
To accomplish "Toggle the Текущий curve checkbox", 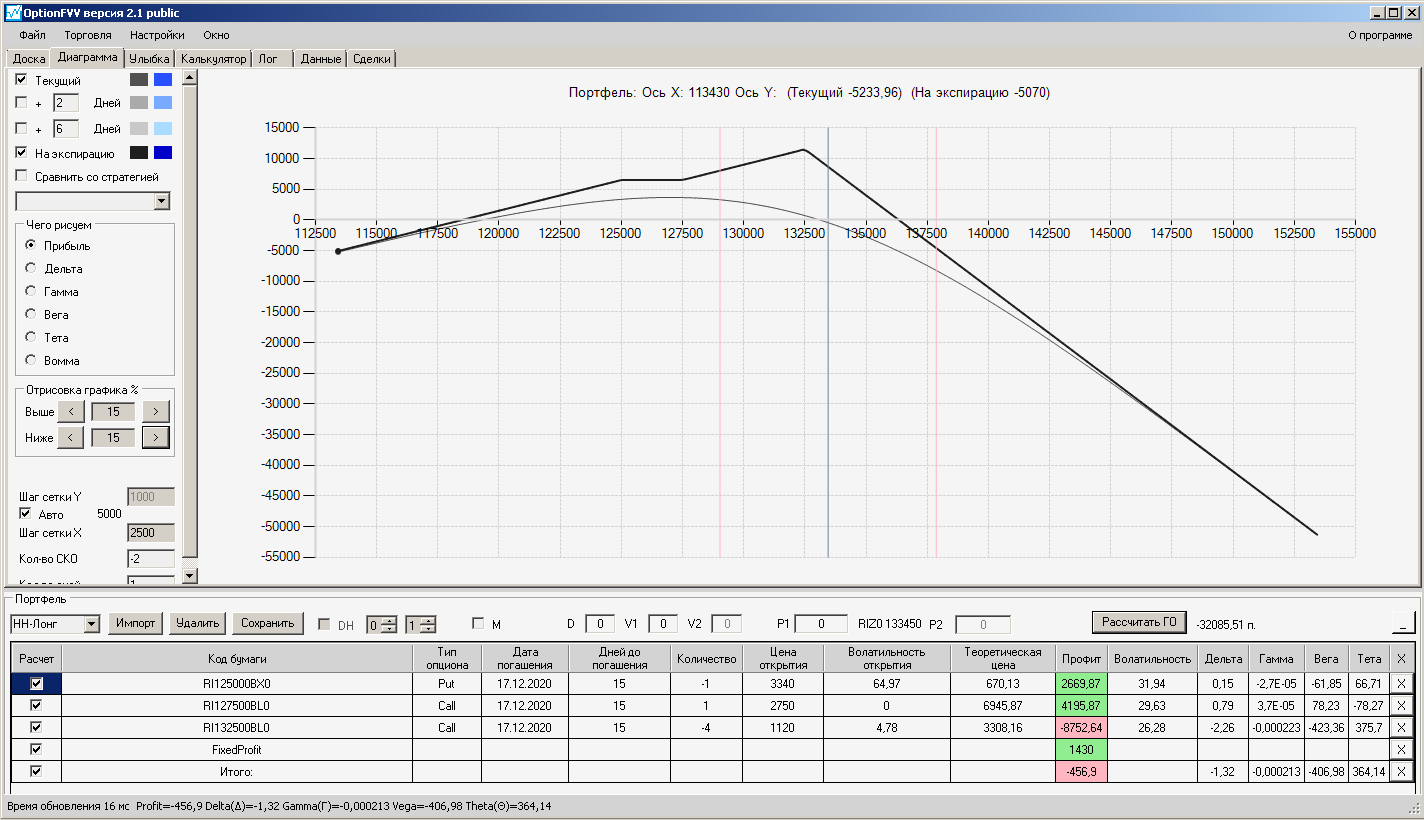I will 22,80.
